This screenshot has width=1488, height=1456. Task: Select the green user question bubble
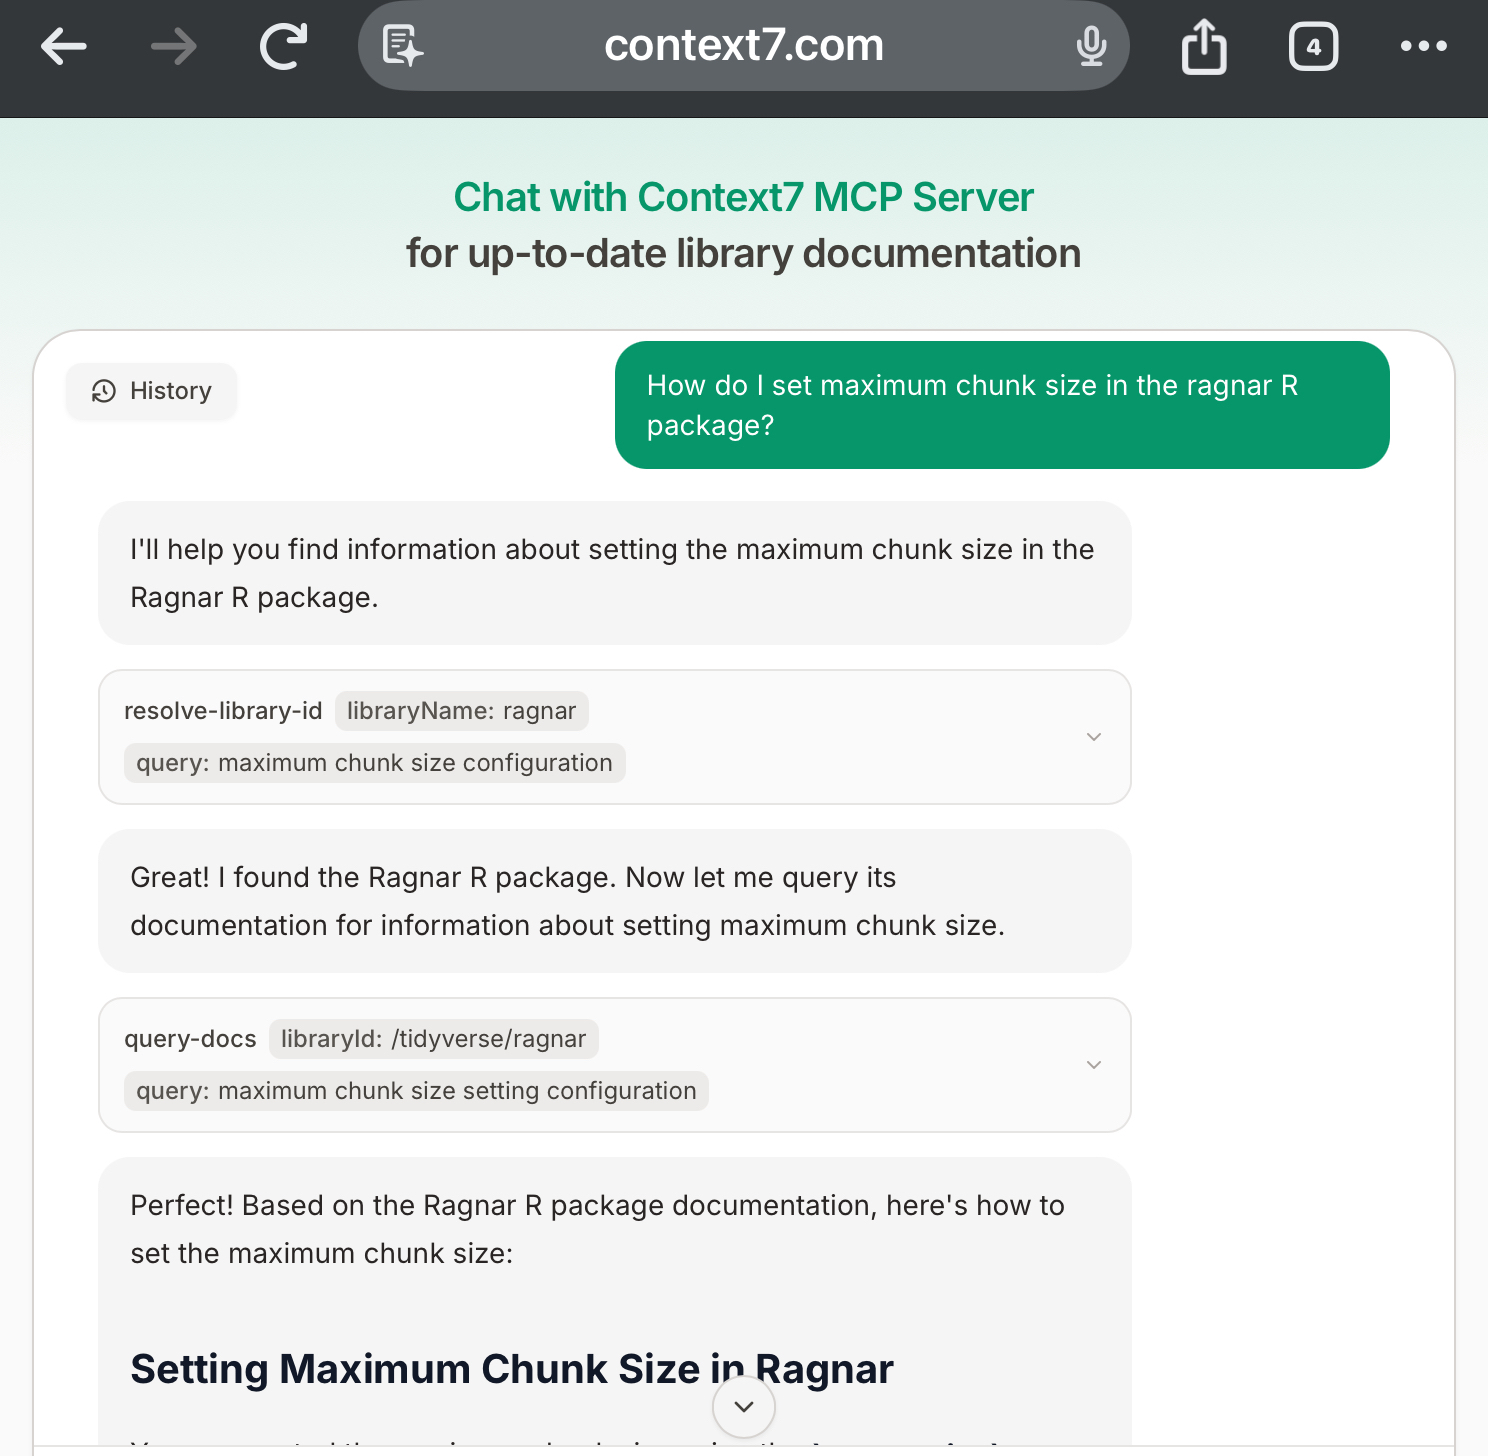1002,405
